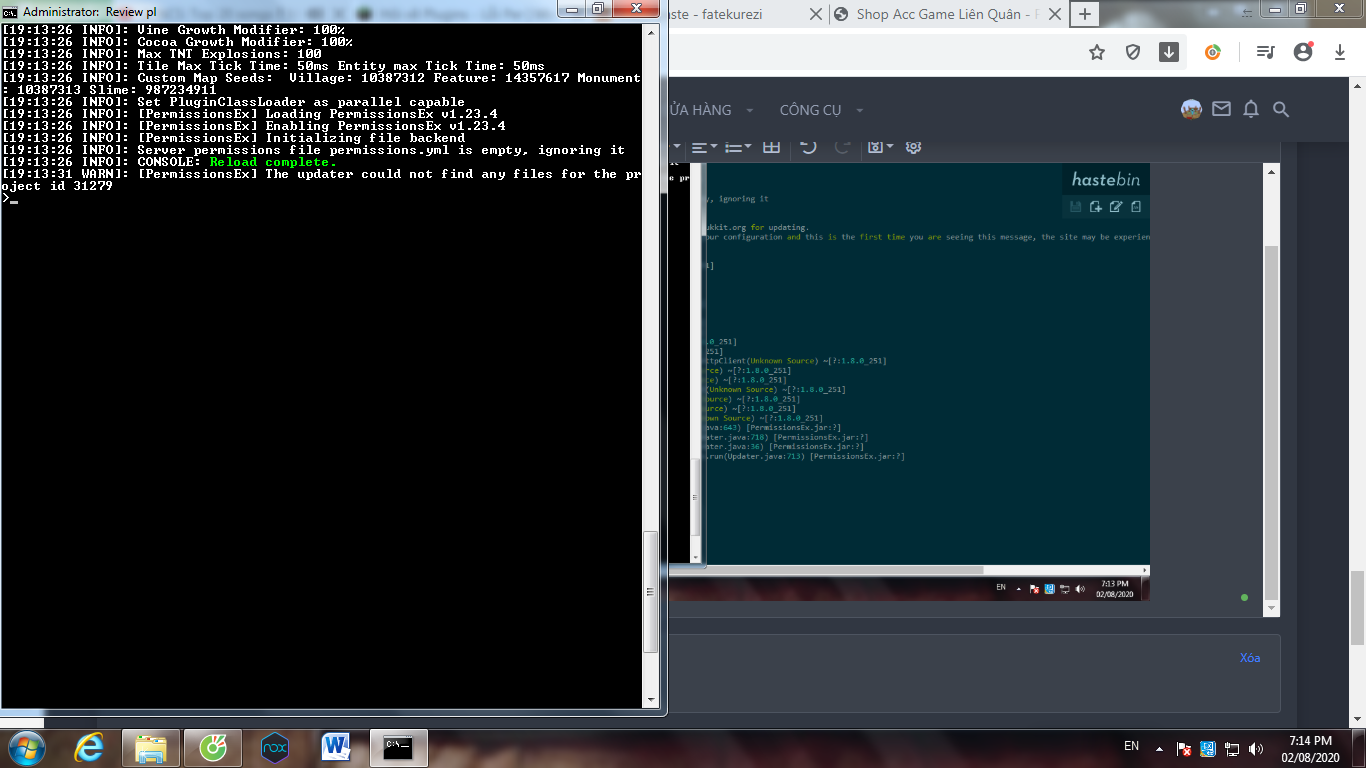Open the browser profile account icon
This screenshot has height=768, width=1366.
pyautogui.click(x=1302, y=52)
